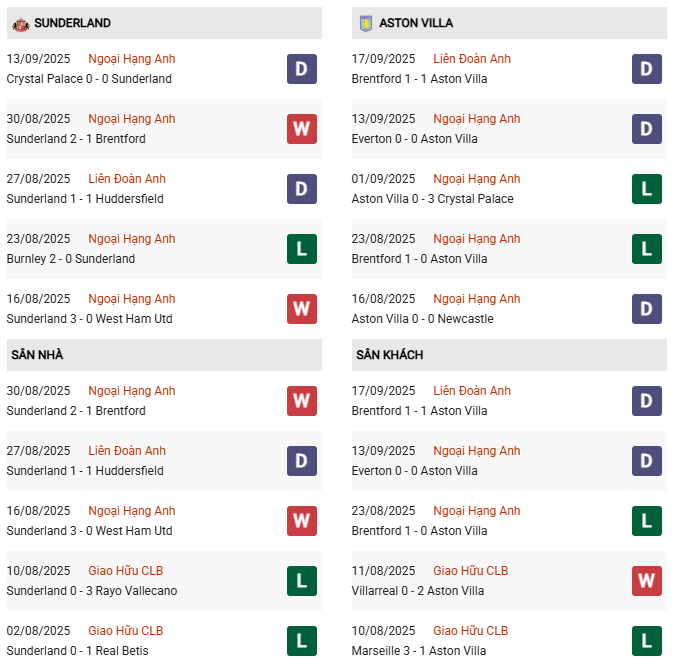Click the W badge for Villarreal 0-2 Aston Villa
This screenshot has width=675, height=671.
(647, 581)
